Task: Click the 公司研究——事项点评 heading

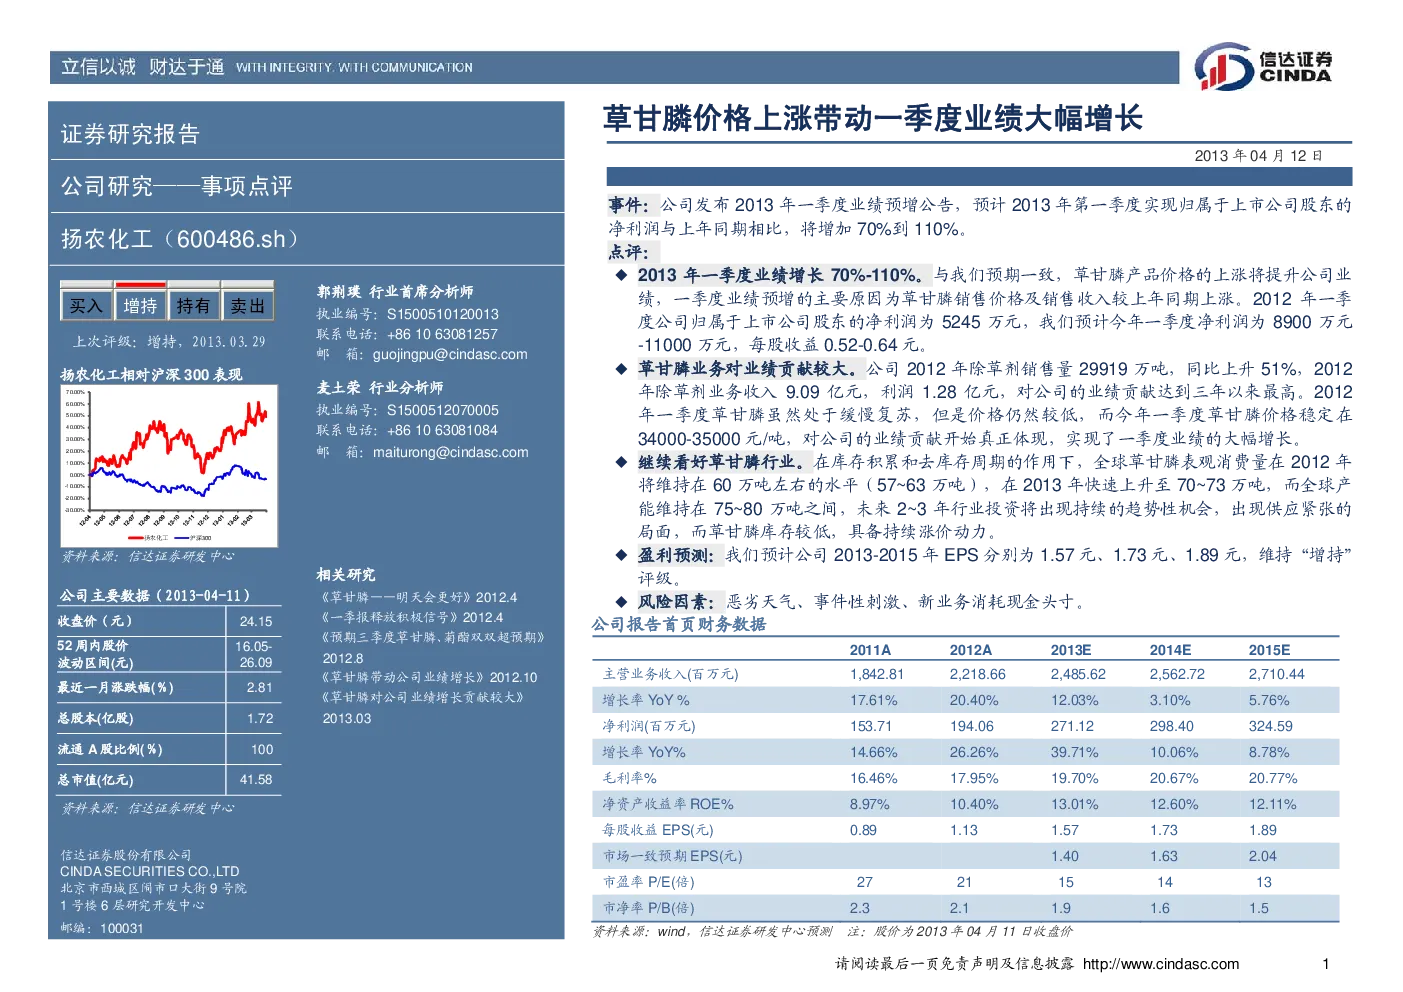Action: click(177, 186)
